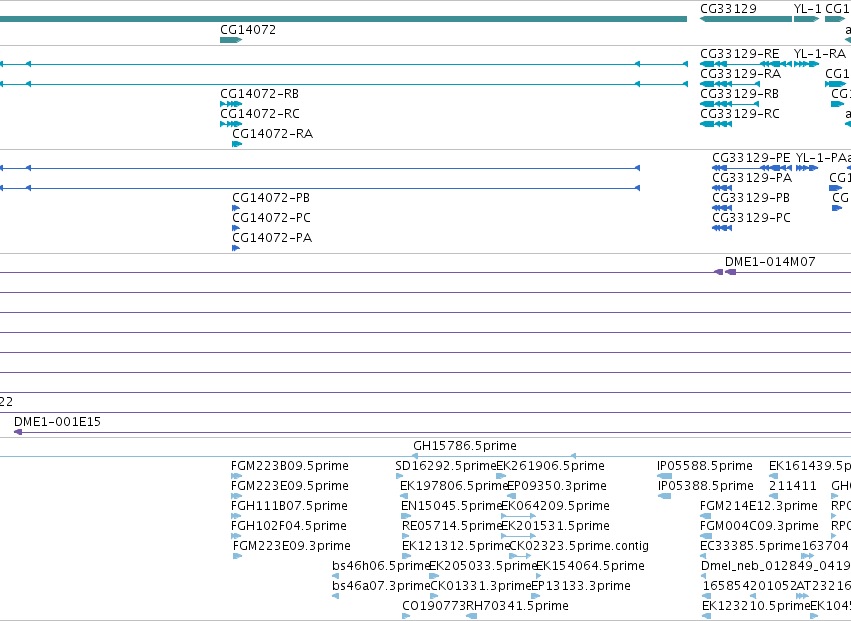Select protein CG33129-PB
This screenshot has width=851, height=621.
tap(751, 198)
